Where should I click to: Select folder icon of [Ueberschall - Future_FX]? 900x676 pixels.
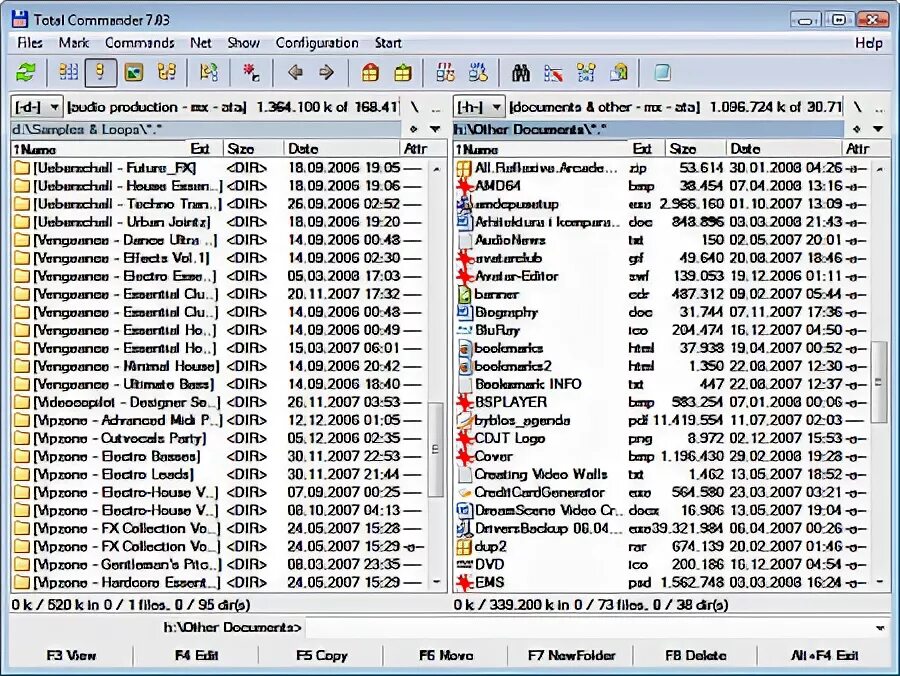(21, 168)
